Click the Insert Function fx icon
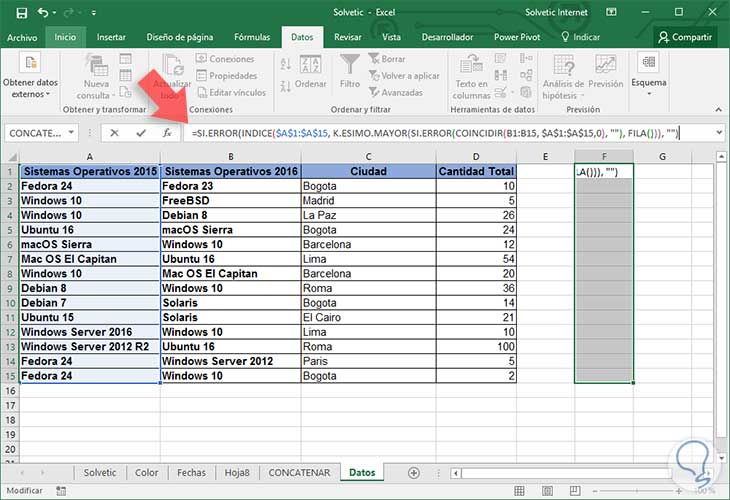Image resolution: width=730 pixels, height=500 pixels. 167,133
